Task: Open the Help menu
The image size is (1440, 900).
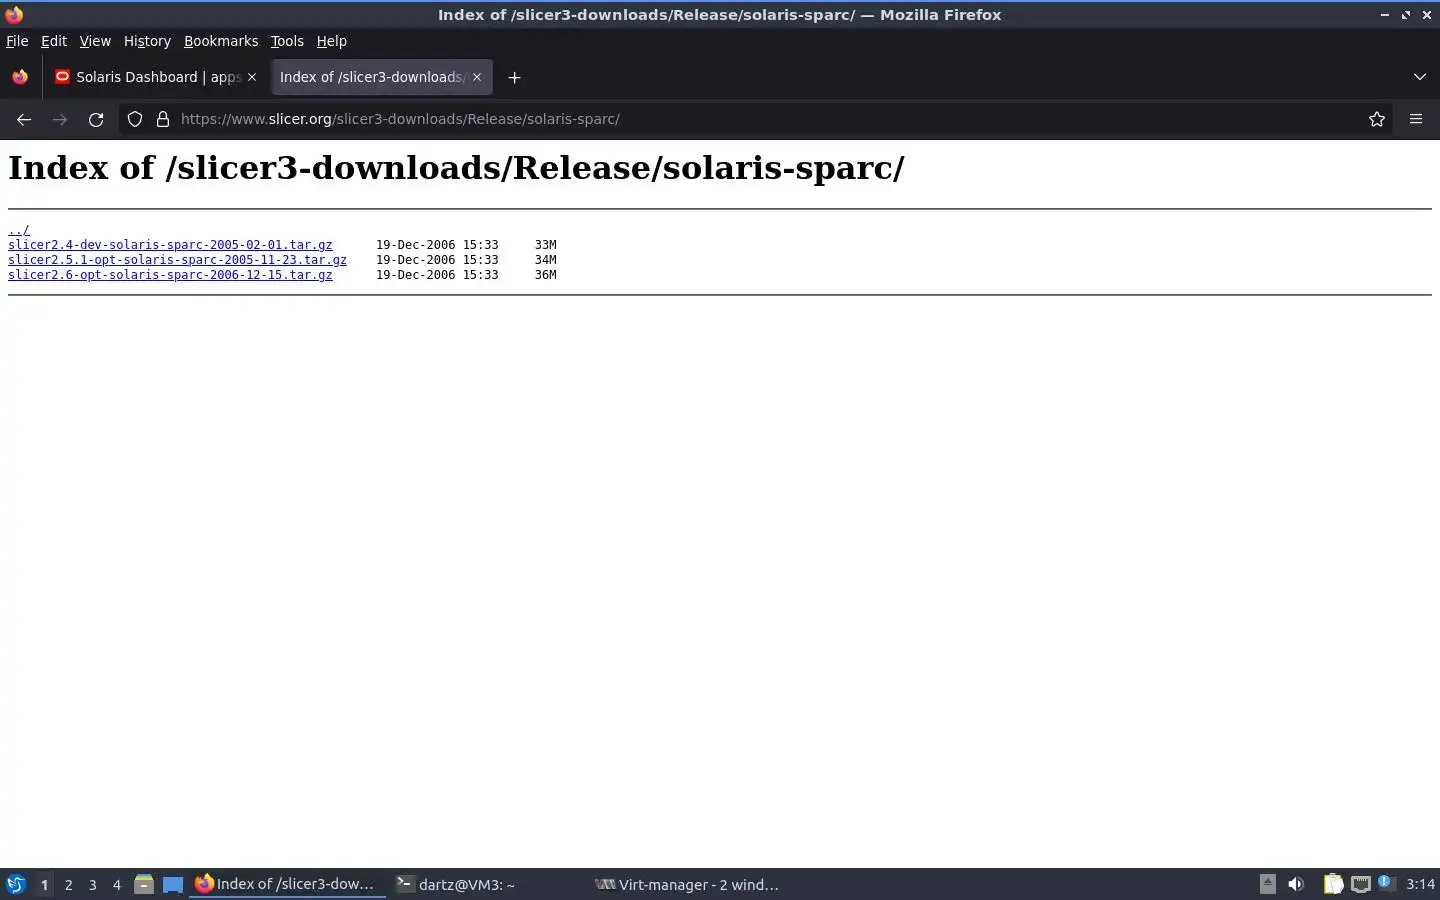Action: pyautogui.click(x=331, y=41)
